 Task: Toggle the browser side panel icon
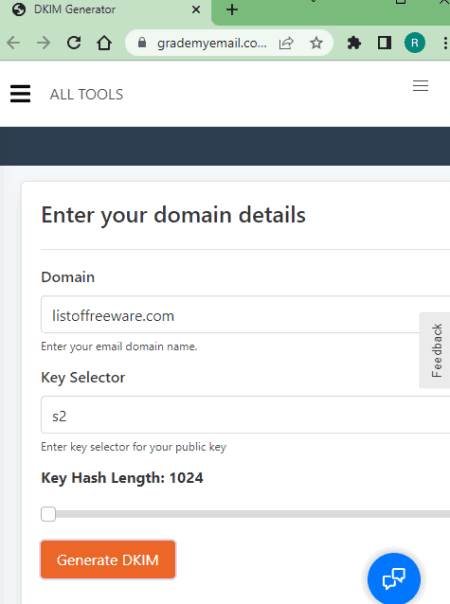384,43
